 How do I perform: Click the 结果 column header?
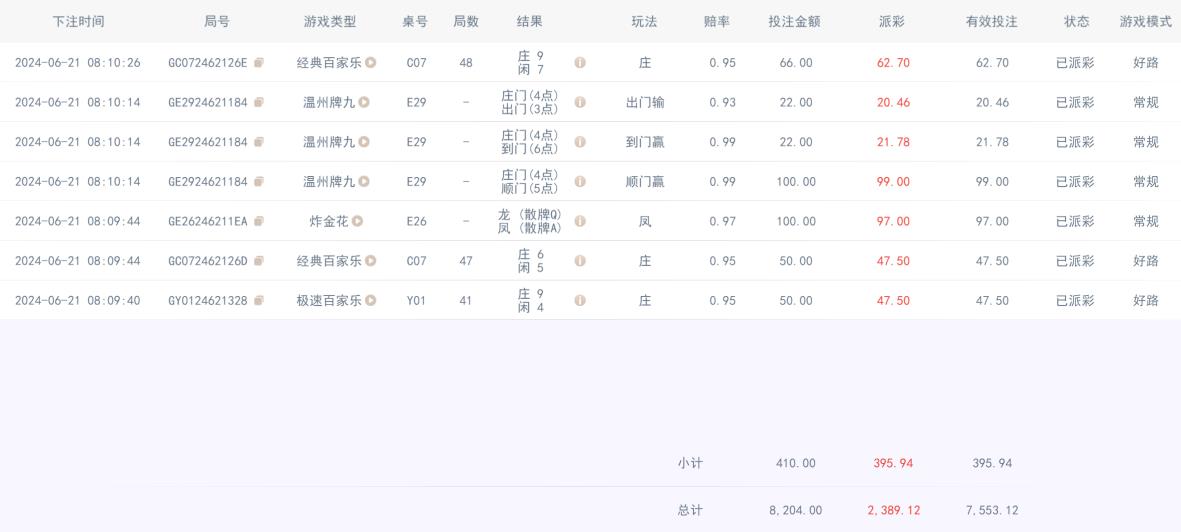click(x=529, y=22)
